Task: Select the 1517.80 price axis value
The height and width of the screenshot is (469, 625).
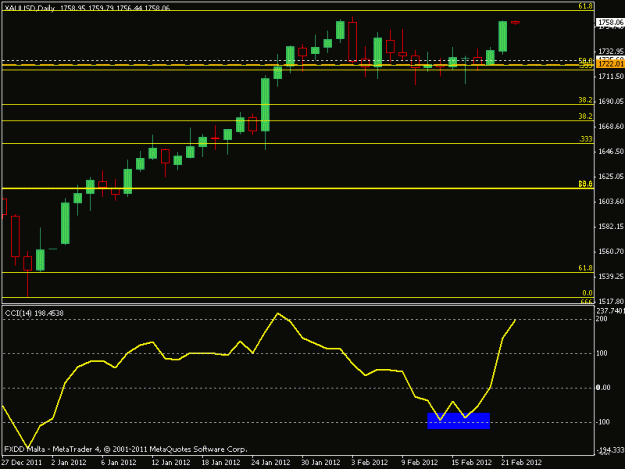Action: click(610, 301)
